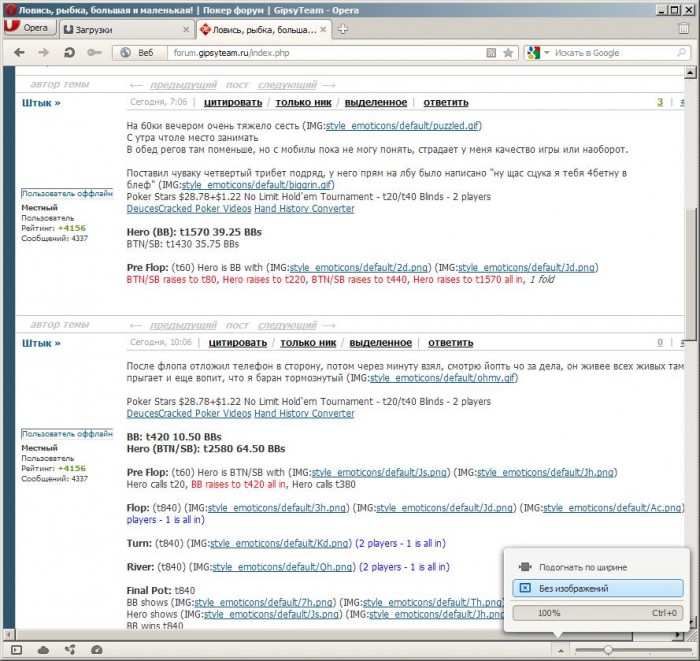Click the search magnifier icon
The height and width of the screenshot is (661, 700).
681,53
